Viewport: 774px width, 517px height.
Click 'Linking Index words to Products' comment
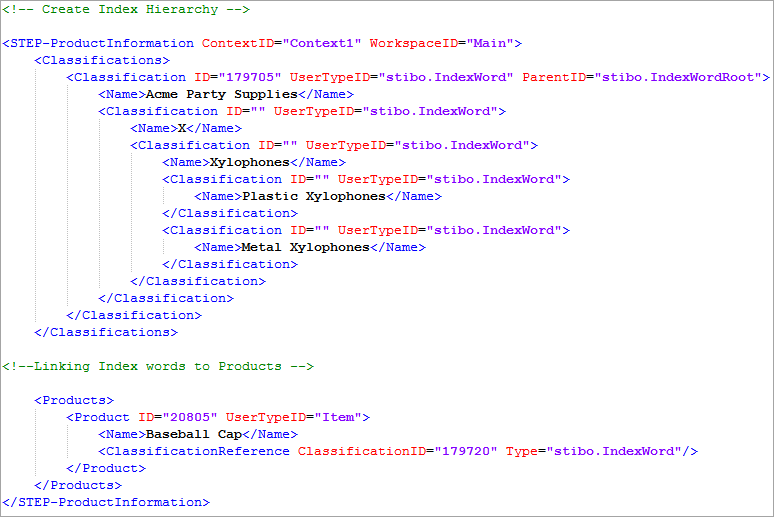point(158,366)
